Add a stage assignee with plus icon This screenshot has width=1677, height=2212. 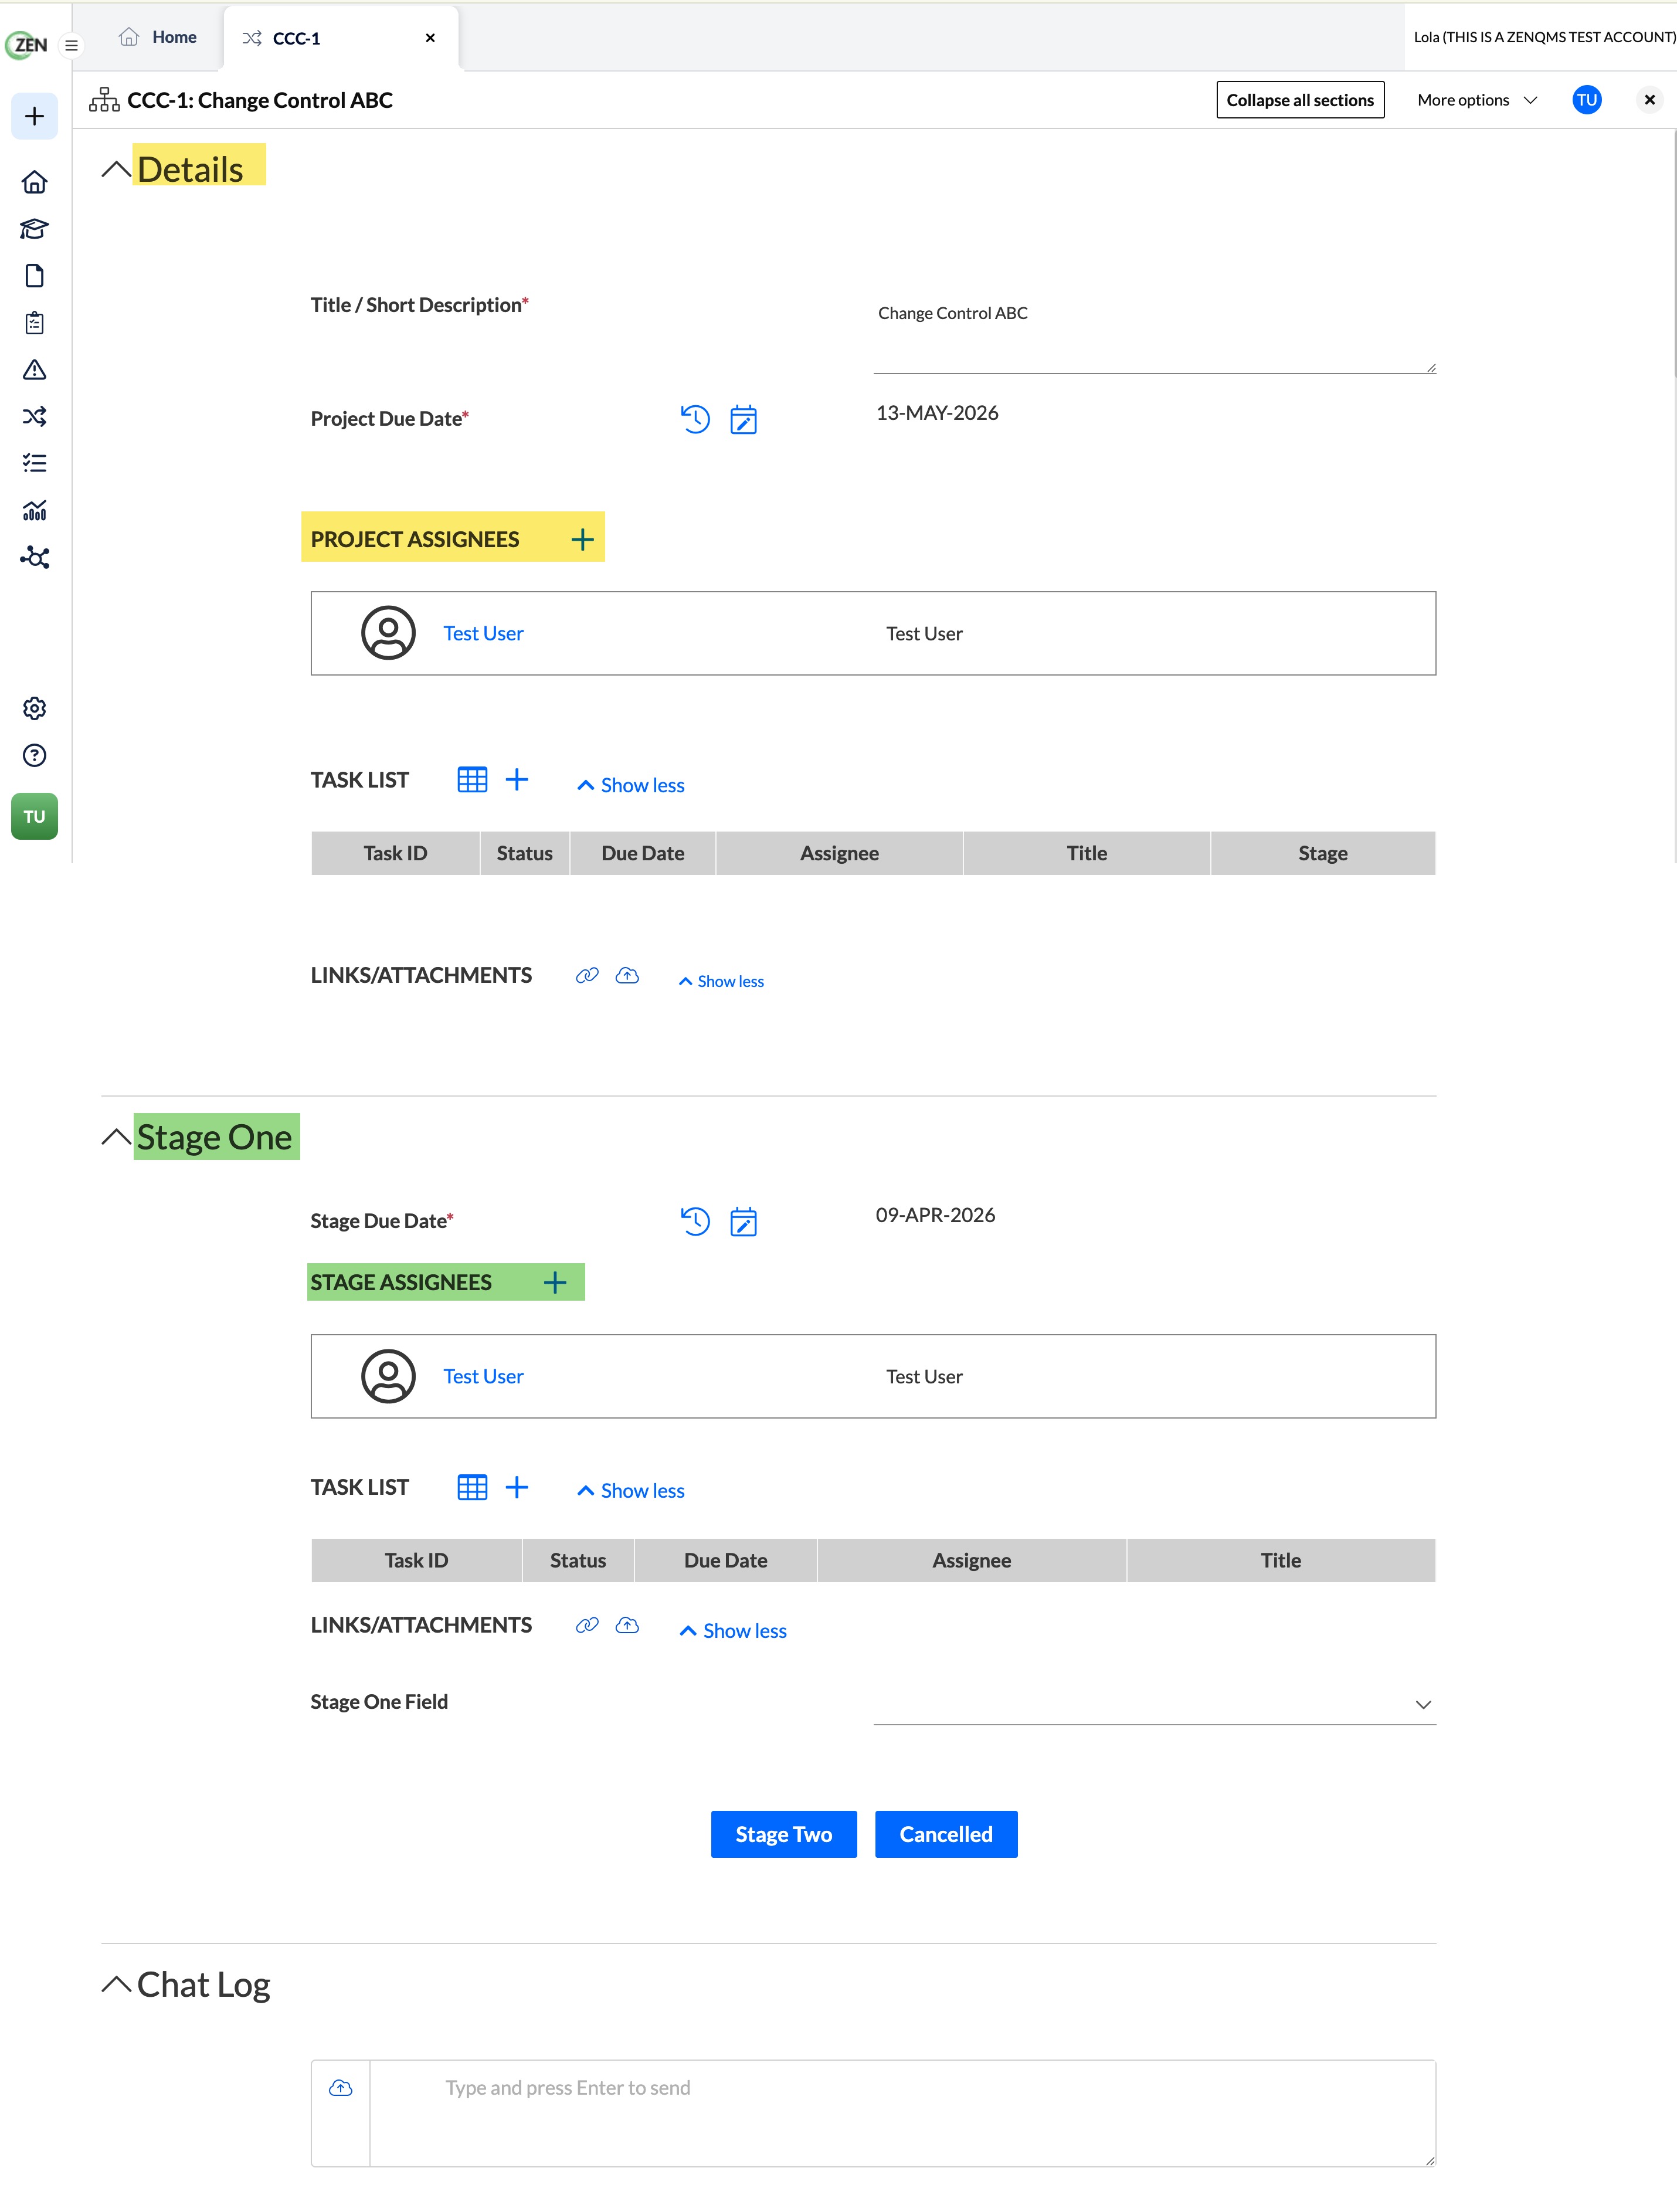tap(555, 1282)
